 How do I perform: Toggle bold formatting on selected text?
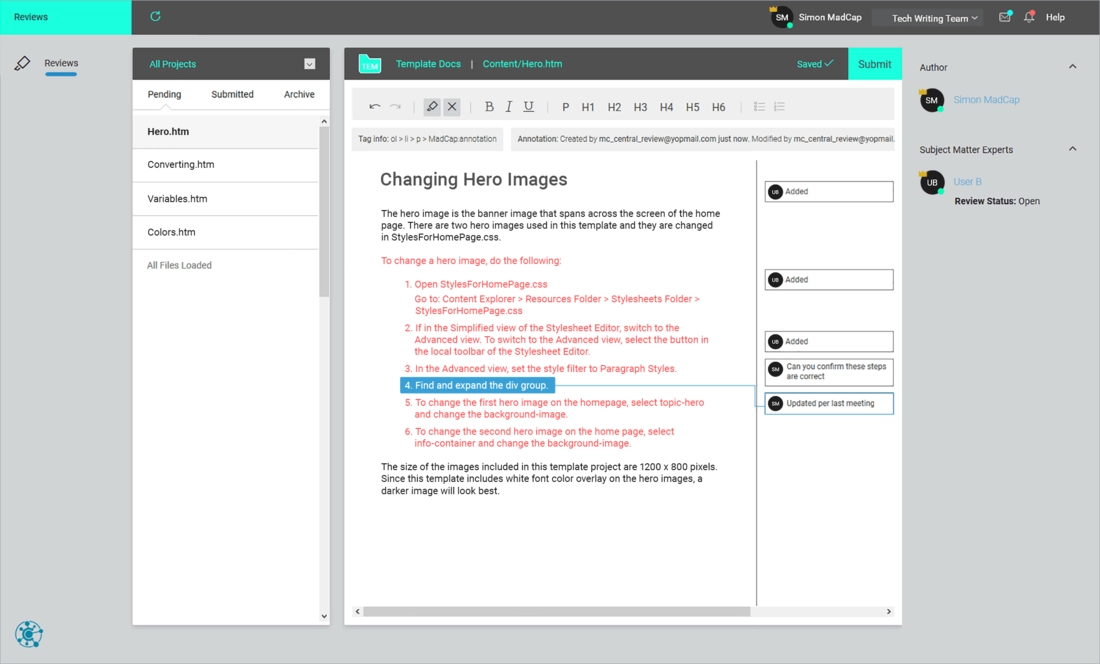pos(489,106)
